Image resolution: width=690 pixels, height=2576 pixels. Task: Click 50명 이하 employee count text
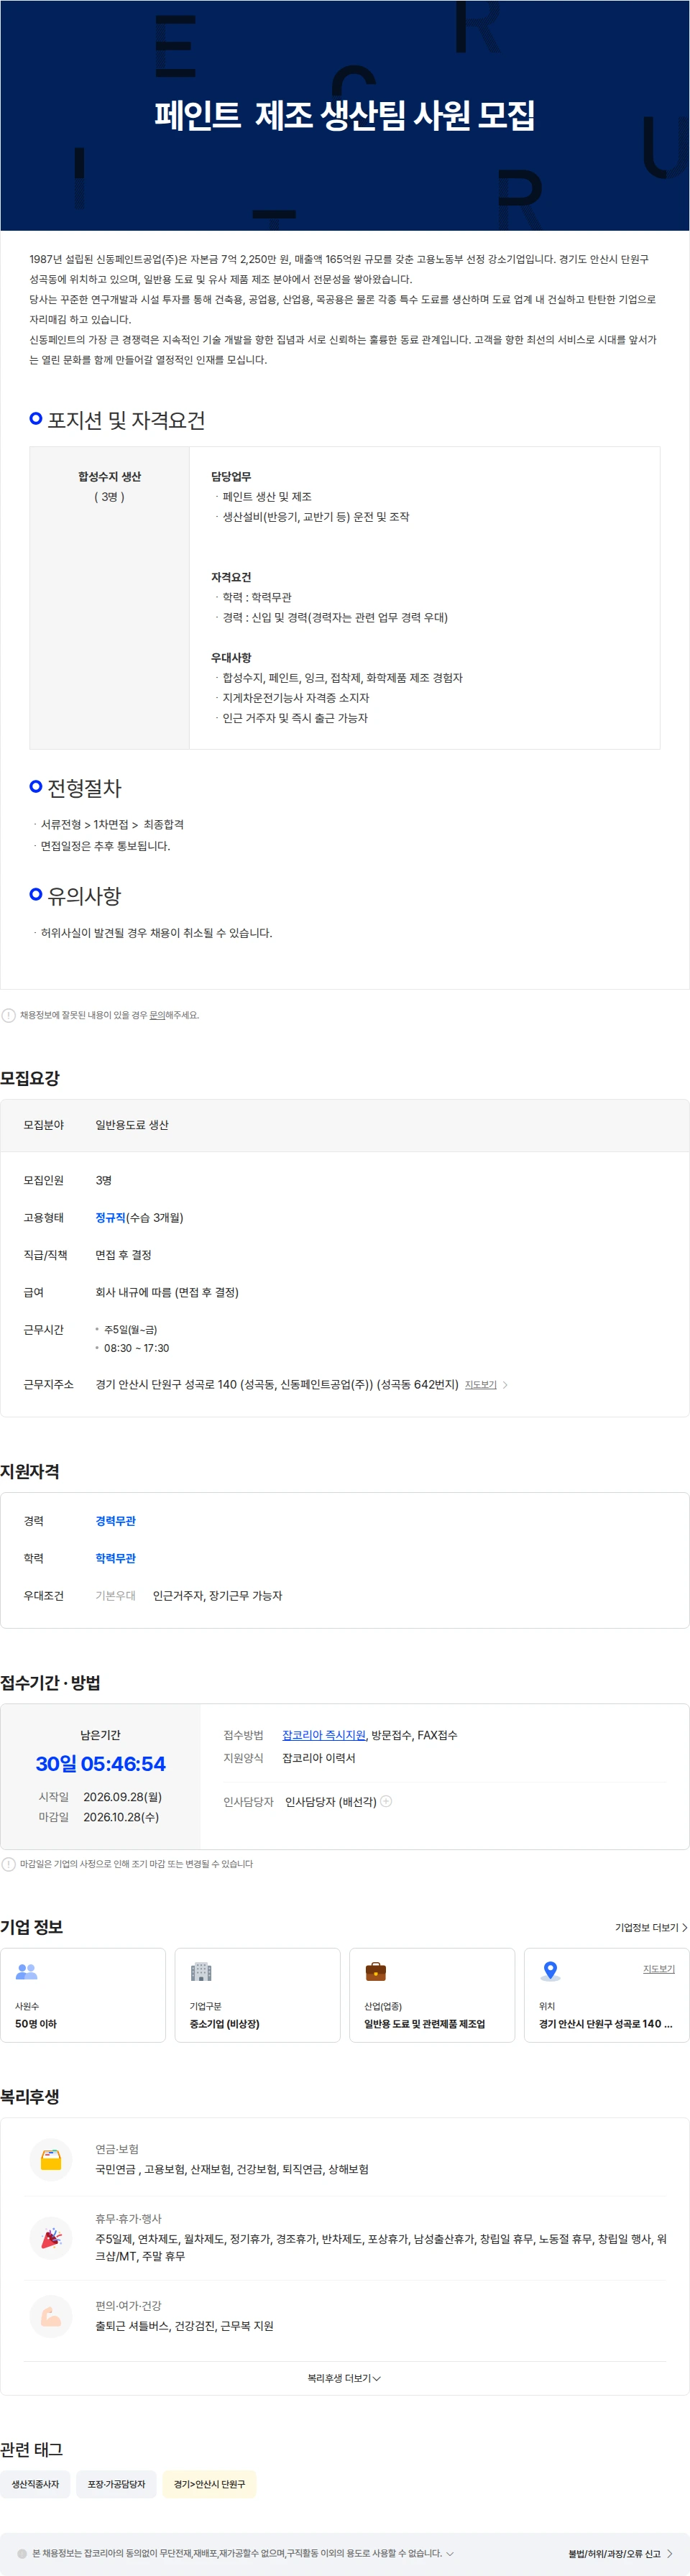(x=36, y=2024)
